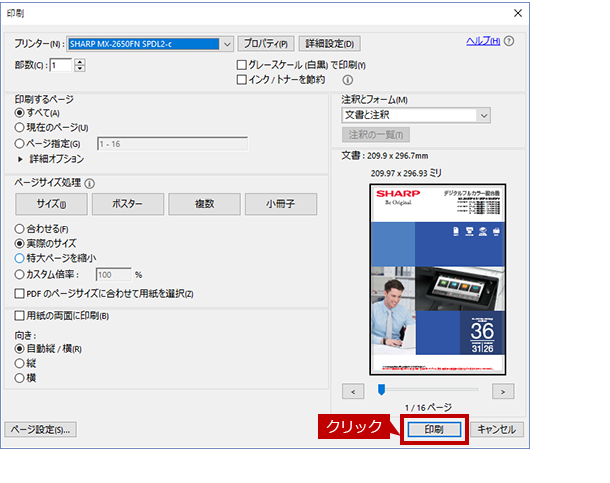The width and height of the screenshot is (610, 483).
Task: Click the キャンセル button
Action: (x=497, y=430)
